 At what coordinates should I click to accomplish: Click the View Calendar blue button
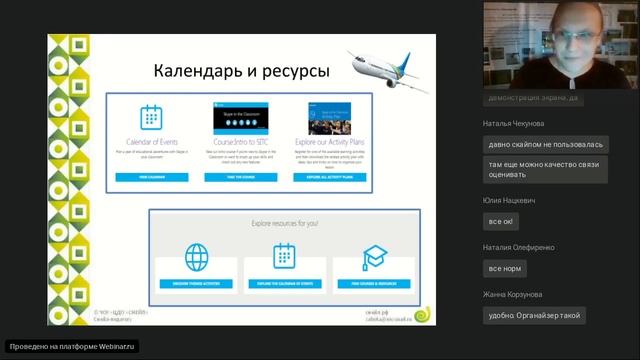point(152,177)
